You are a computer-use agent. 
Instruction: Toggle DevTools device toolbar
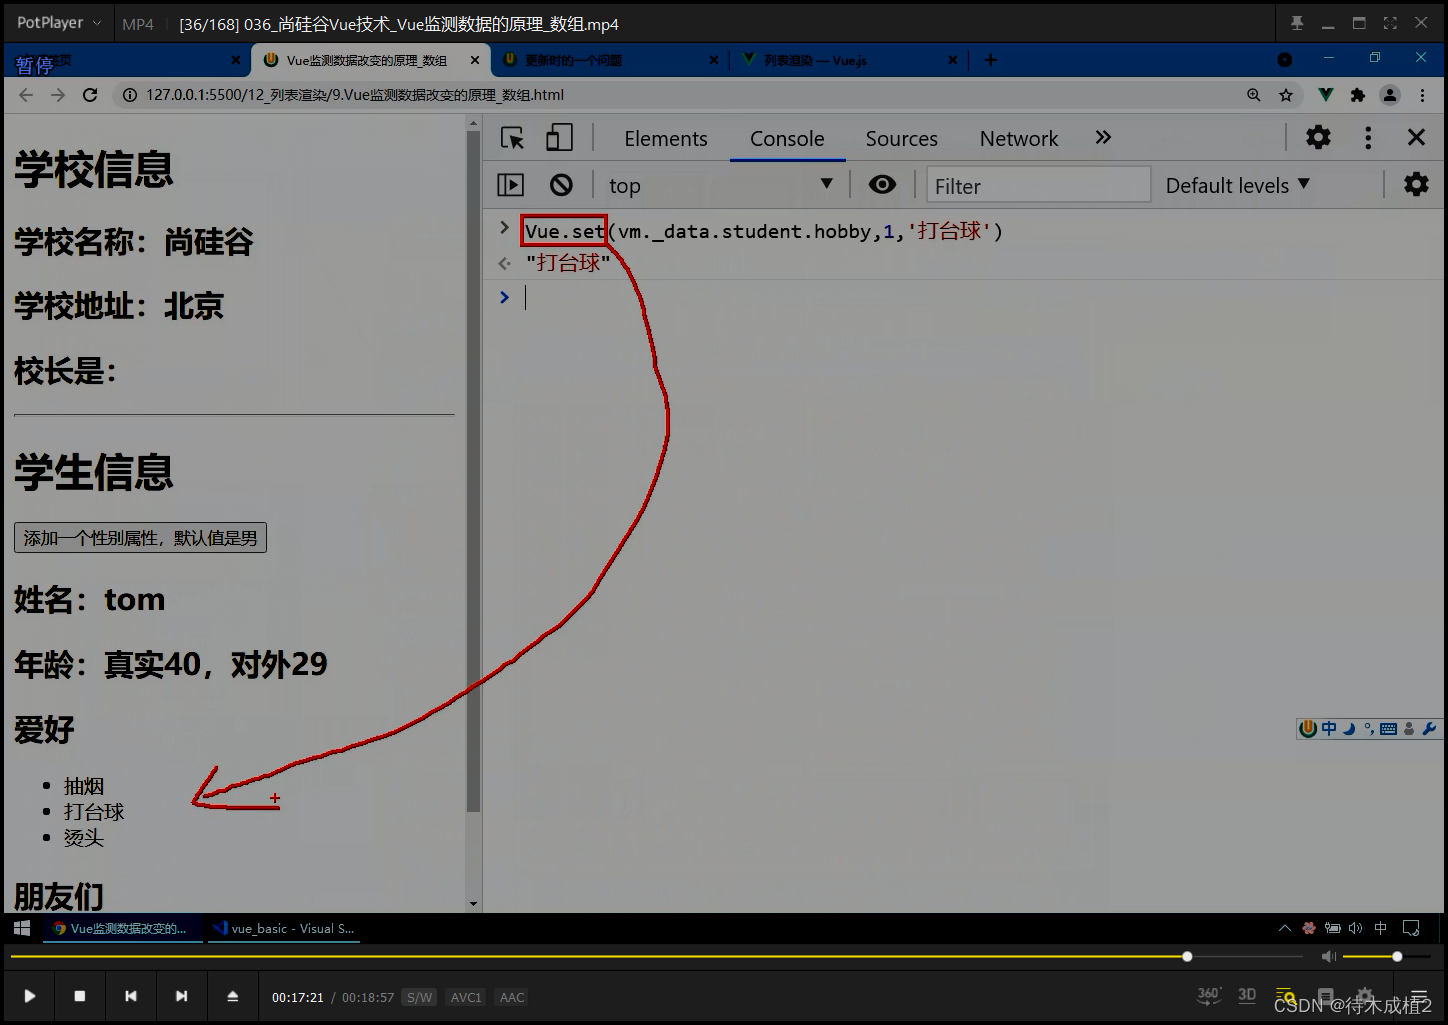point(559,138)
